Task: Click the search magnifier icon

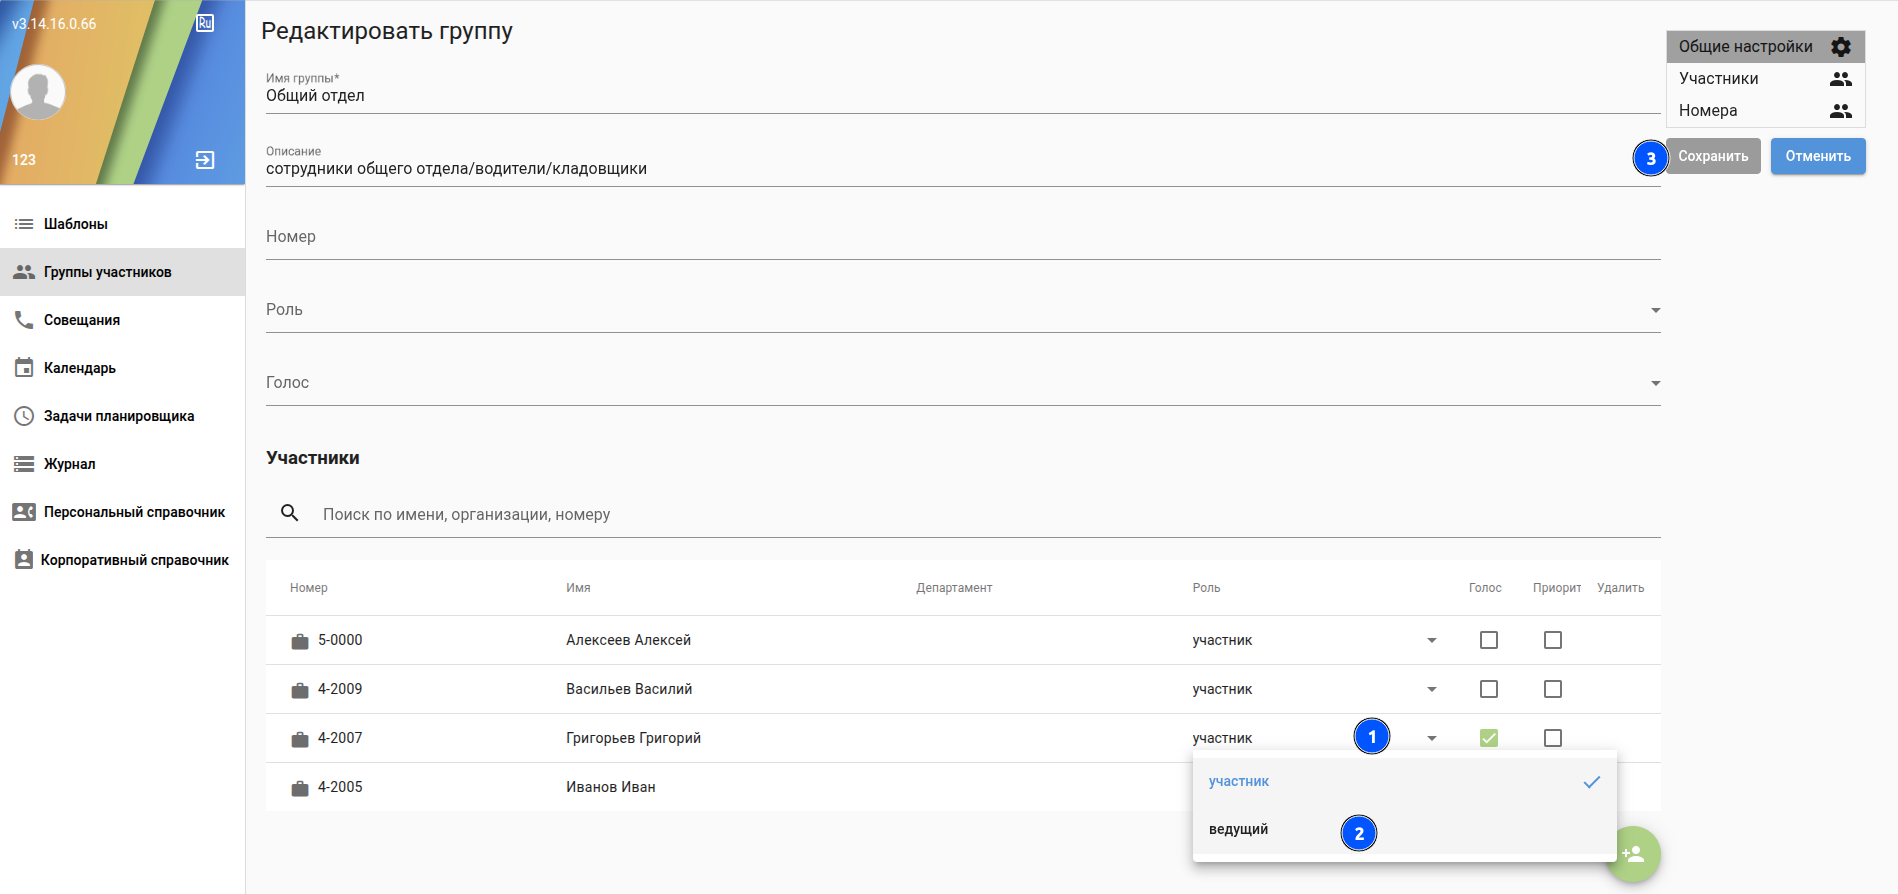Action: pyautogui.click(x=290, y=513)
